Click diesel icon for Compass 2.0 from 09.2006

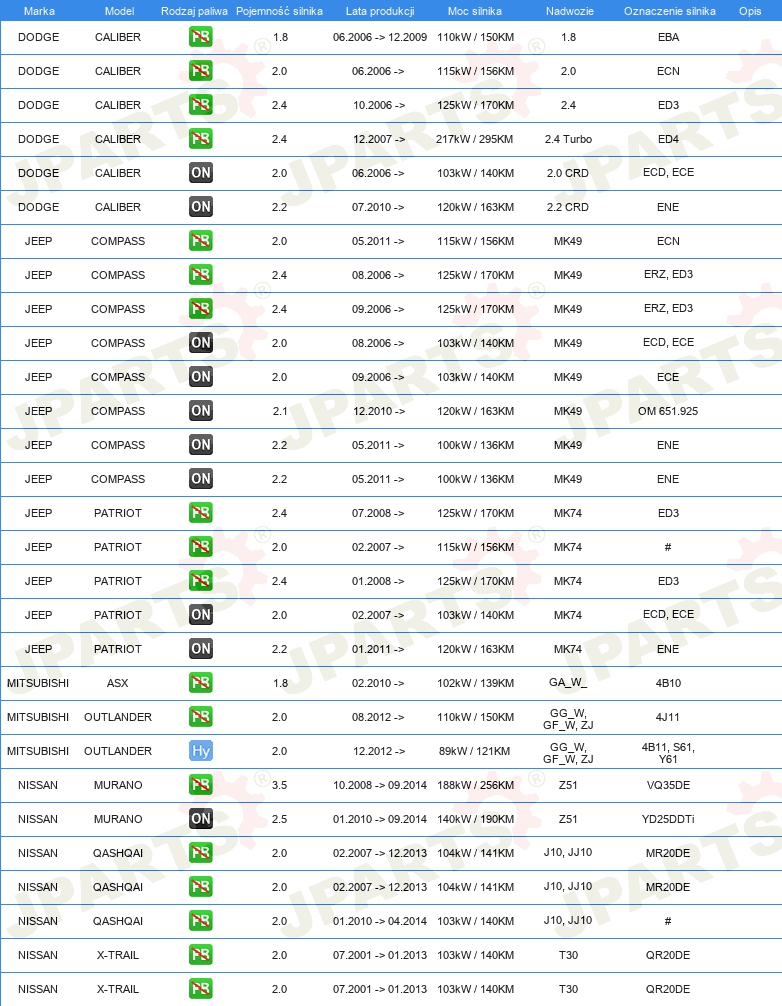(x=201, y=377)
